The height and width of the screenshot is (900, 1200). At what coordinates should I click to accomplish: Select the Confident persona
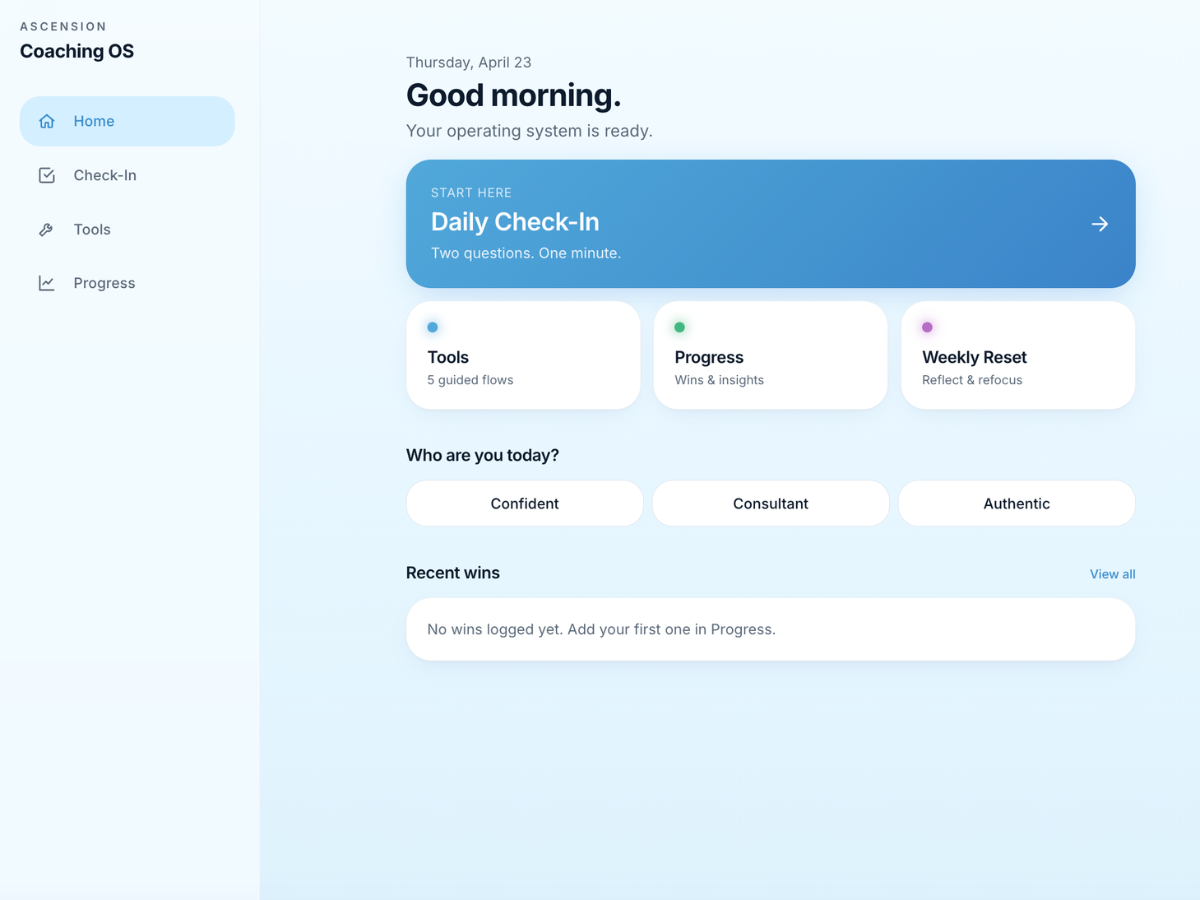point(524,503)
